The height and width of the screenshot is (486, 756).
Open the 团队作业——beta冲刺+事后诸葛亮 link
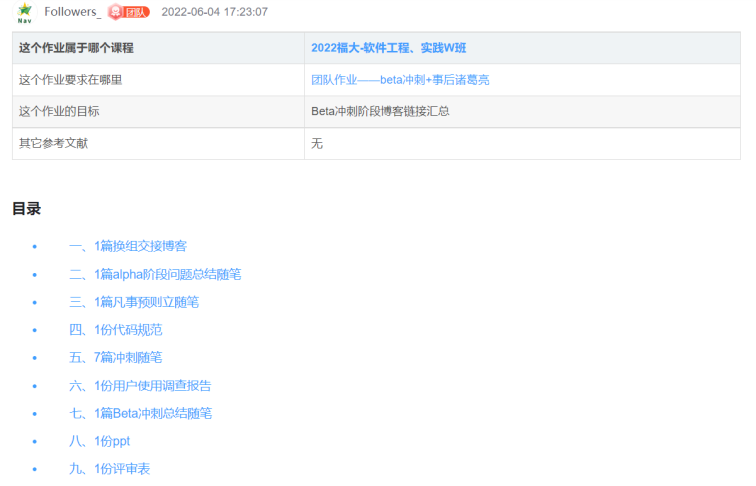(400, 80)
